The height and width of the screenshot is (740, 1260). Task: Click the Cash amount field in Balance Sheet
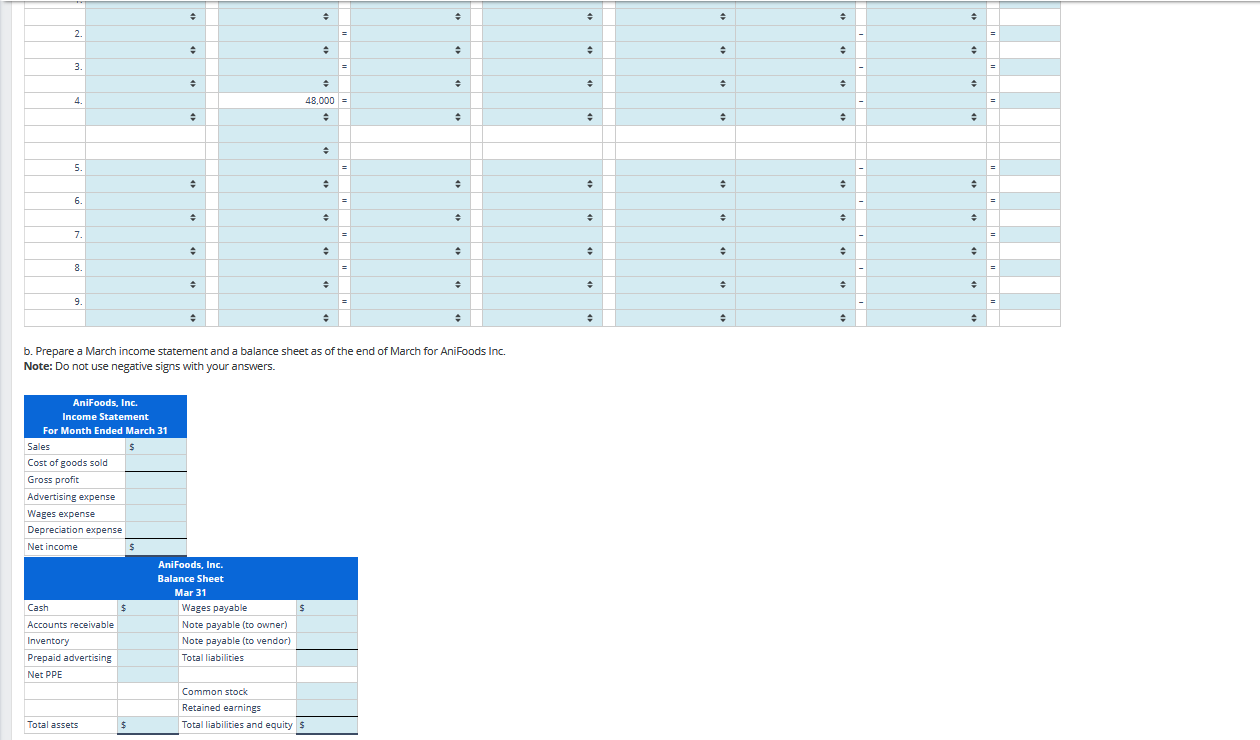[147, 608]
